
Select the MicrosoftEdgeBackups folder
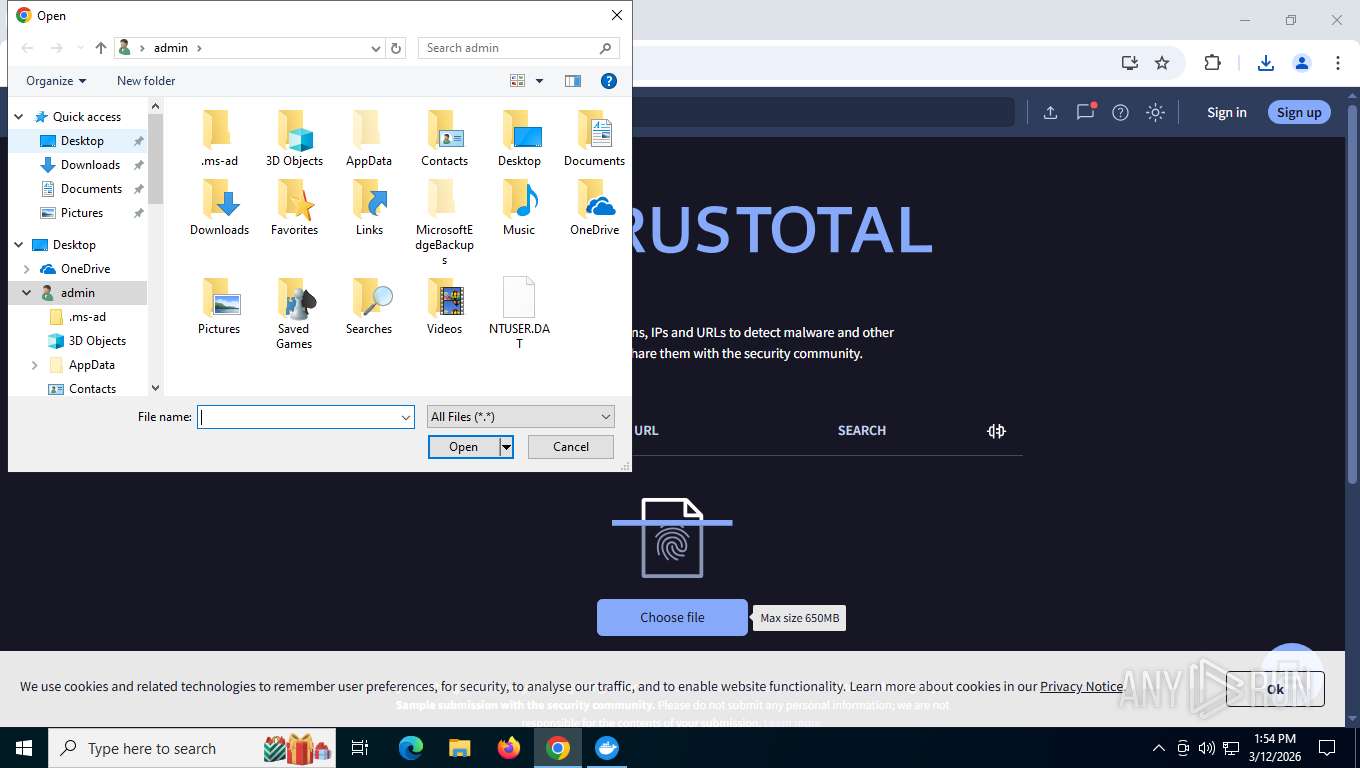pos(444,223)
